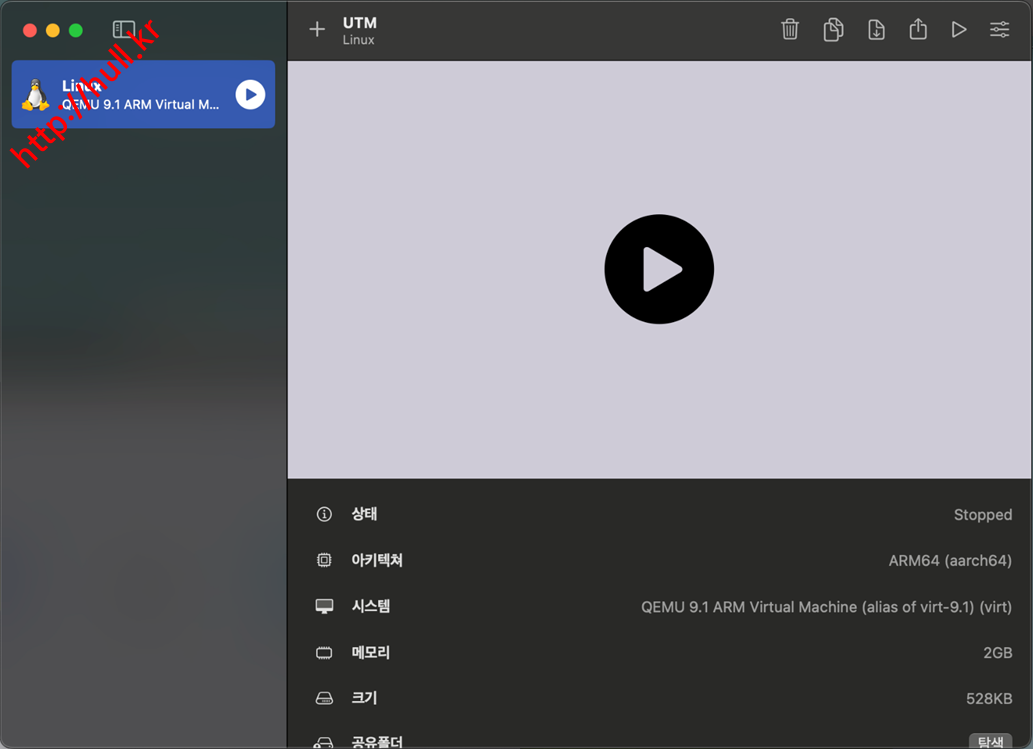The width and height of the screenshot is (1033, 749).
Task: Delete the VM with the trash icon
Action: [x=790, y=30]
